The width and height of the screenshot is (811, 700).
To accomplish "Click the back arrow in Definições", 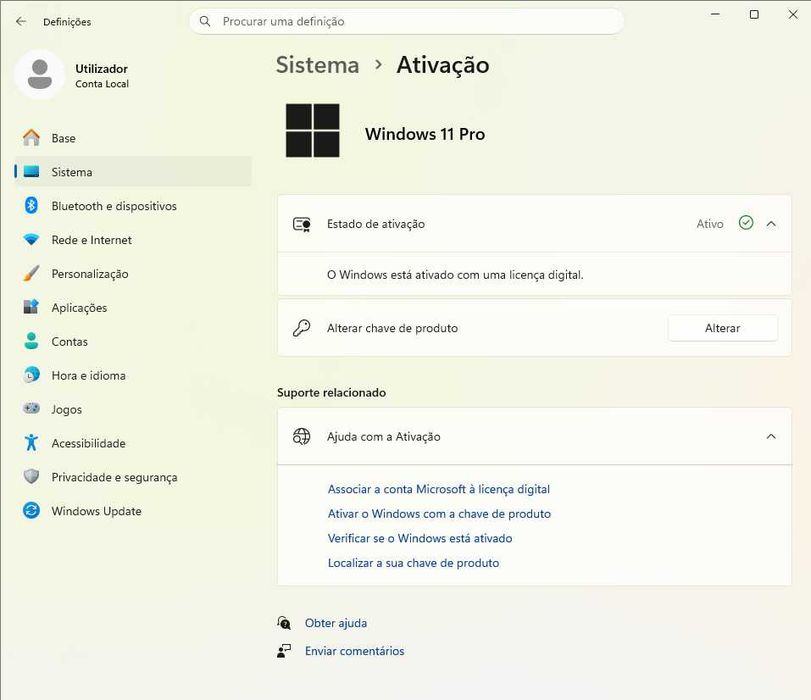I will (x=21, y=21).
